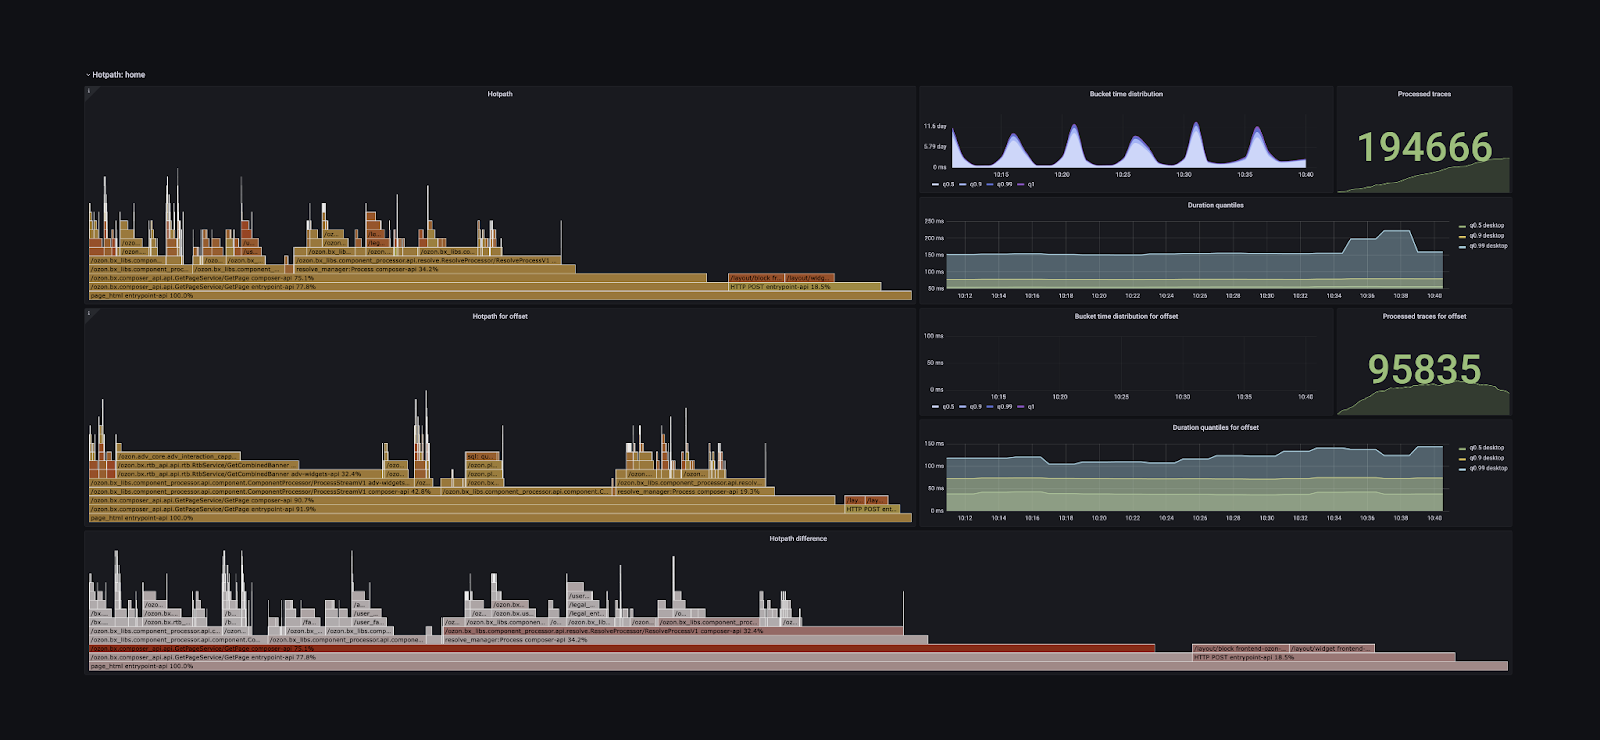Open the 'Processed traces' panel title menu
Image resolution: width=1600 pixels, height=740 pixels.
[x=1424, y=94]
